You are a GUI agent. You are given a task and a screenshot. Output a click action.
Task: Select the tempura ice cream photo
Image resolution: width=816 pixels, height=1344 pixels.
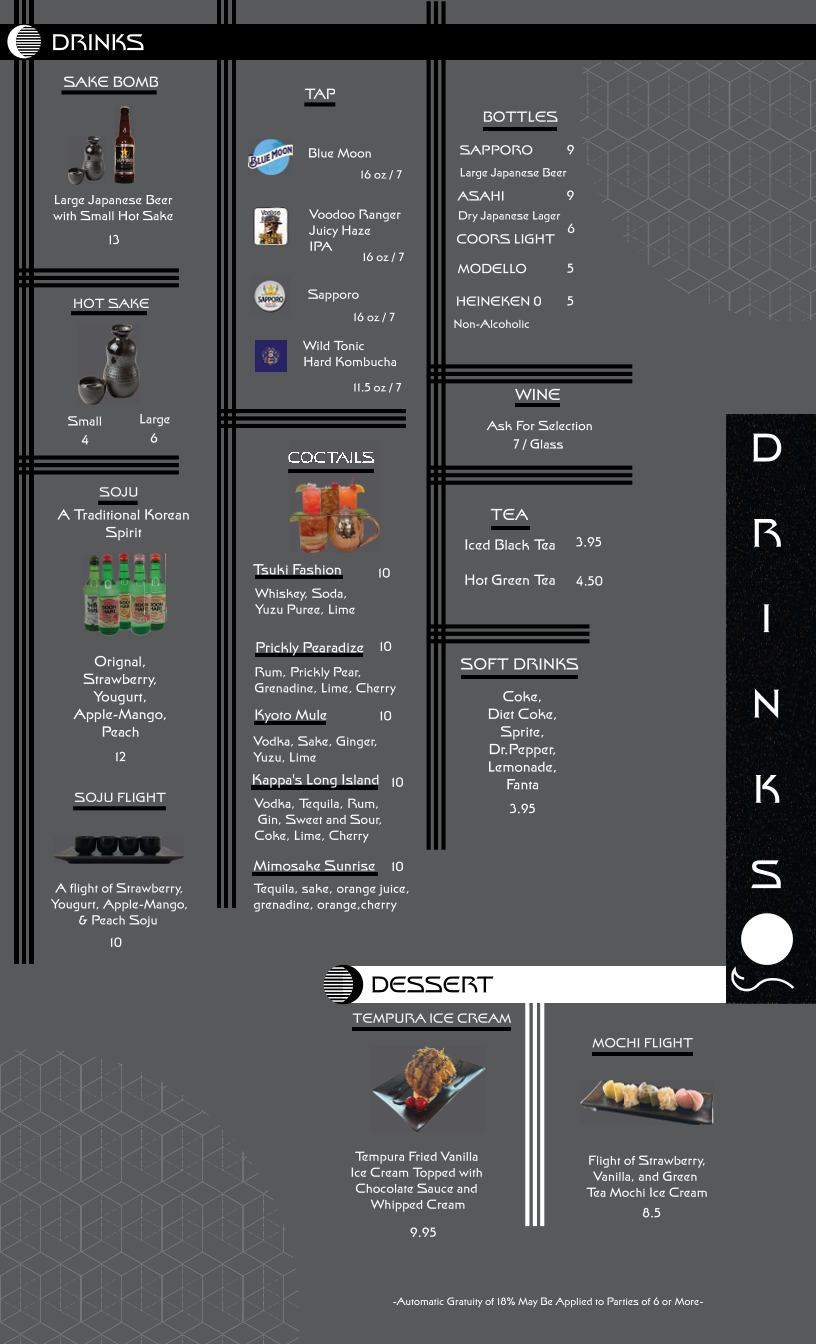428,1089
